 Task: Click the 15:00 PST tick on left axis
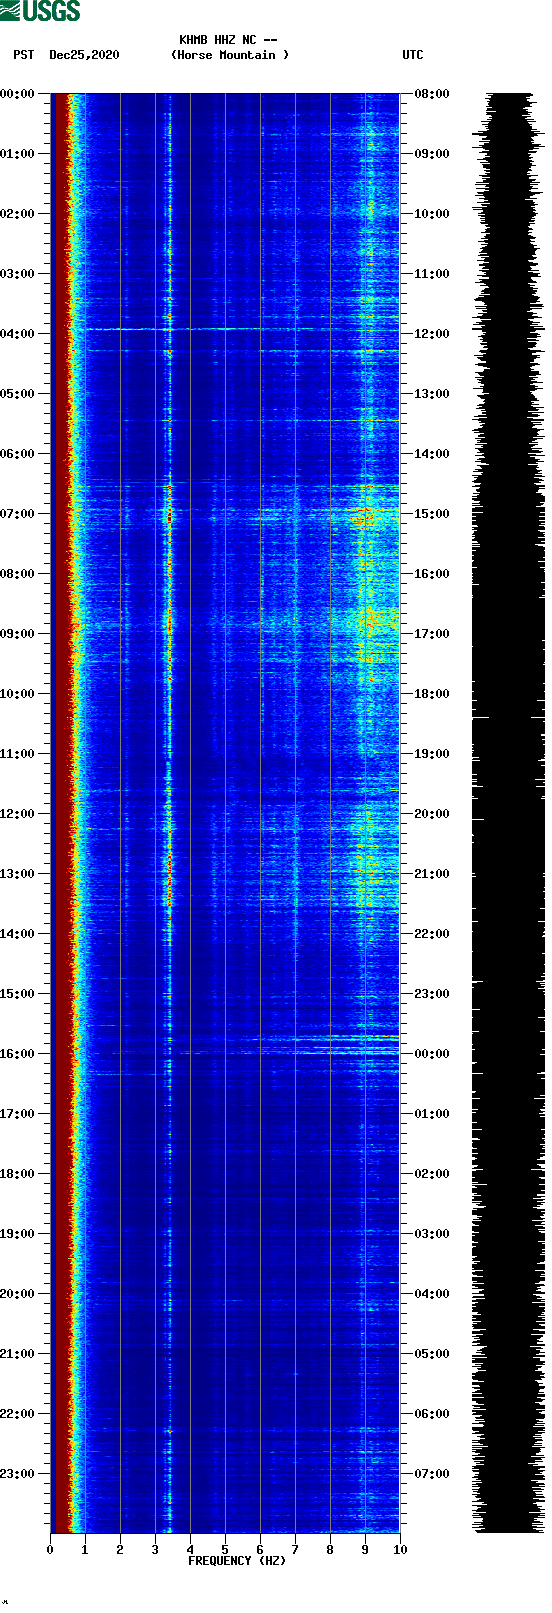click(18, 994)
